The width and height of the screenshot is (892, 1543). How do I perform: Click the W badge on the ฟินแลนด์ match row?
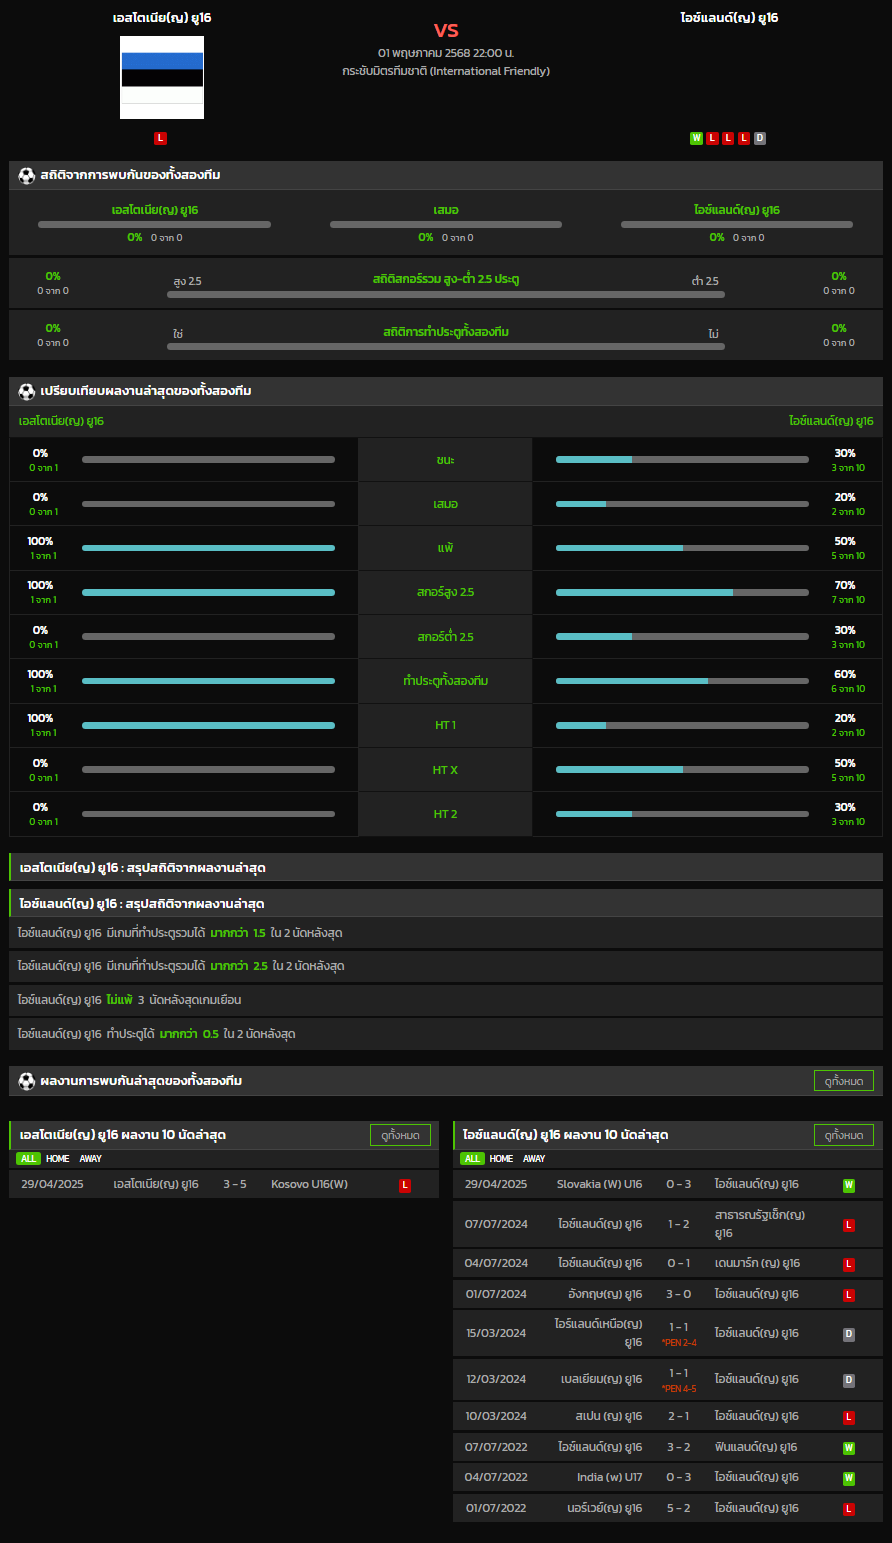click(849, 1447)
